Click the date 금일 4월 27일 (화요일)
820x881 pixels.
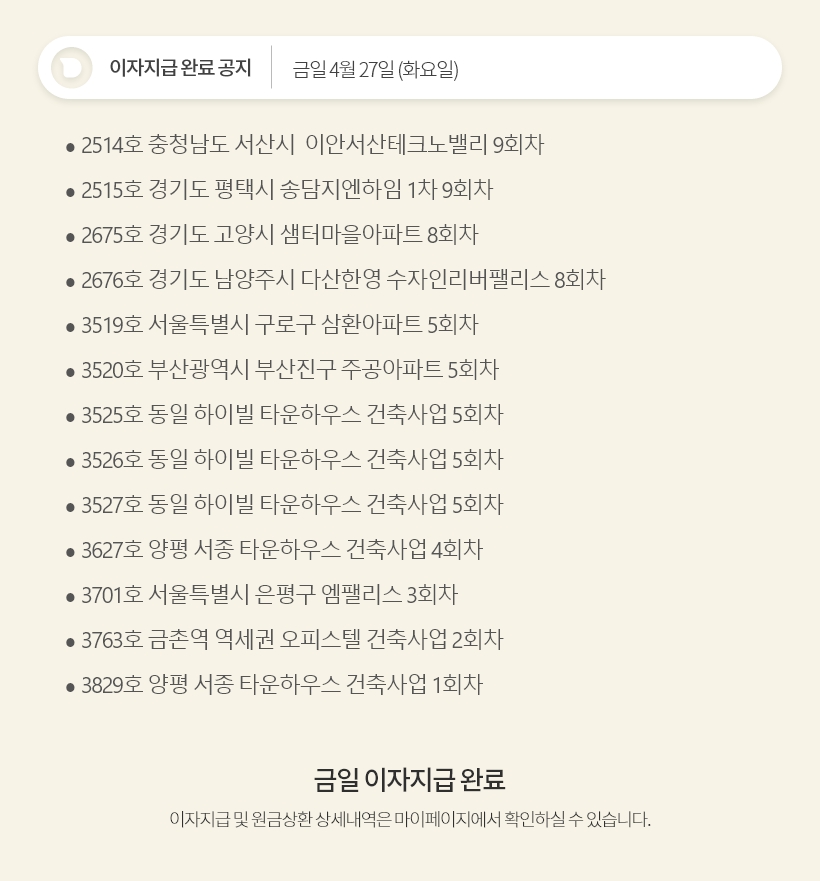tap(375, 70)
